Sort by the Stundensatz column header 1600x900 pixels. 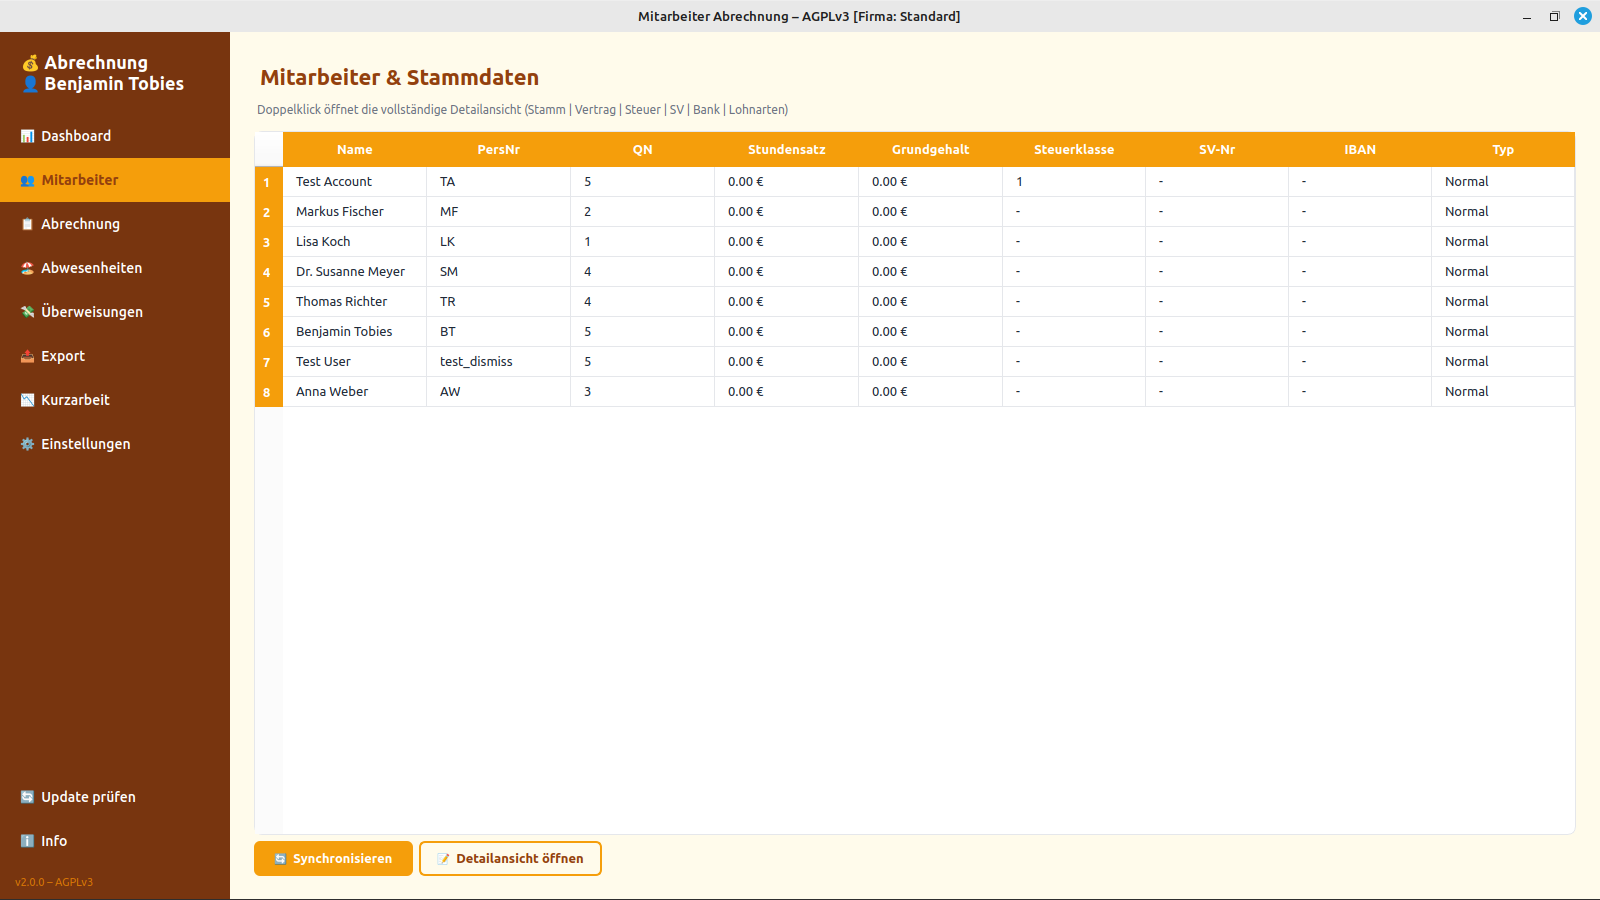tap(786, 149)
